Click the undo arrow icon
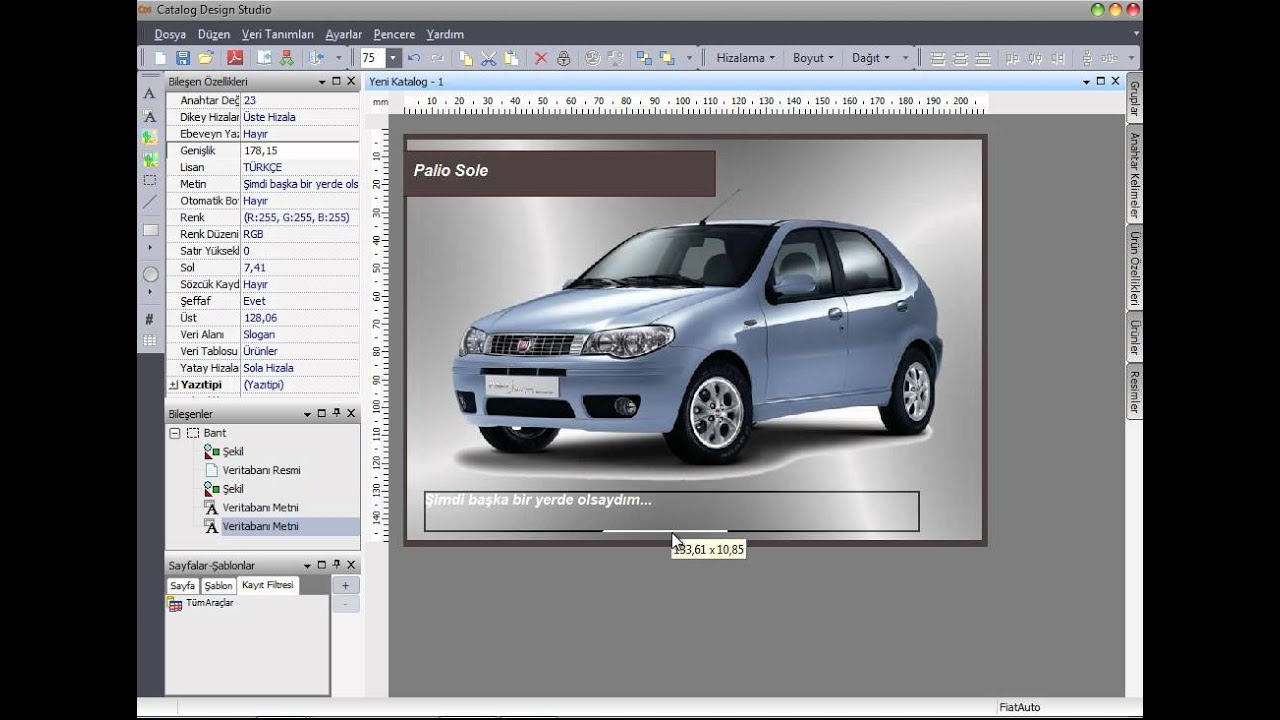 point(414,58)
